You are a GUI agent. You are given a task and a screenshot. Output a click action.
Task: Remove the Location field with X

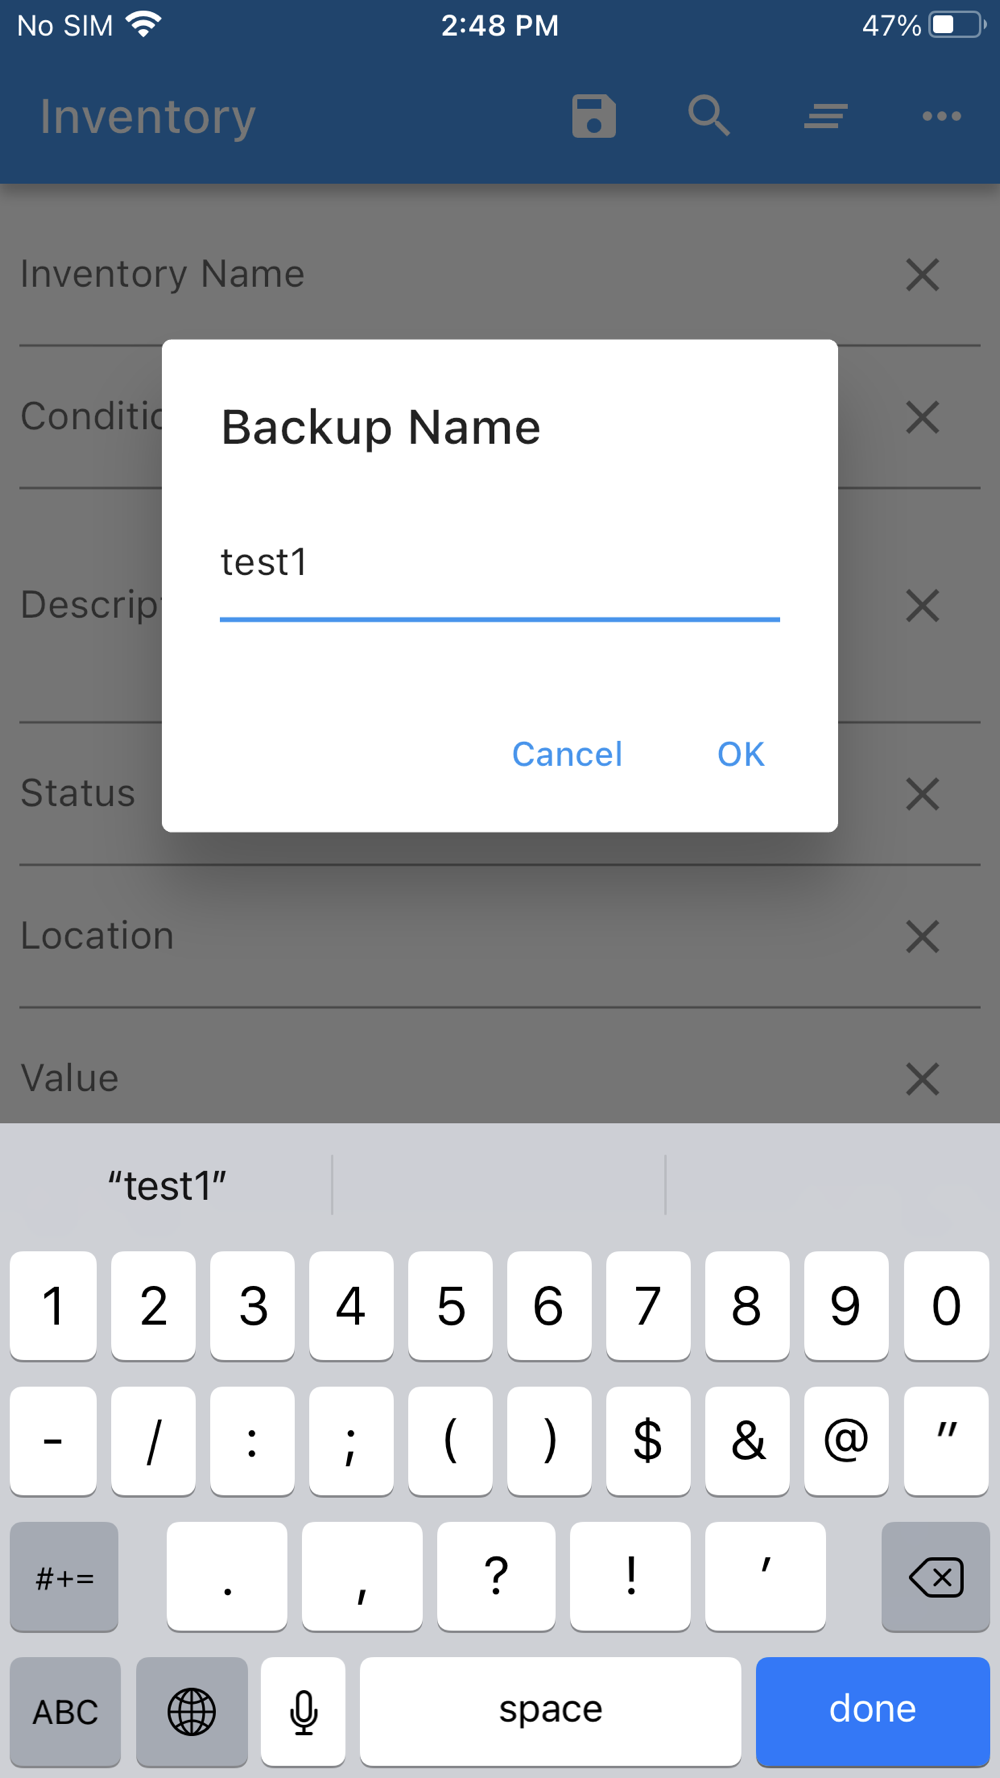pos(922,937)
